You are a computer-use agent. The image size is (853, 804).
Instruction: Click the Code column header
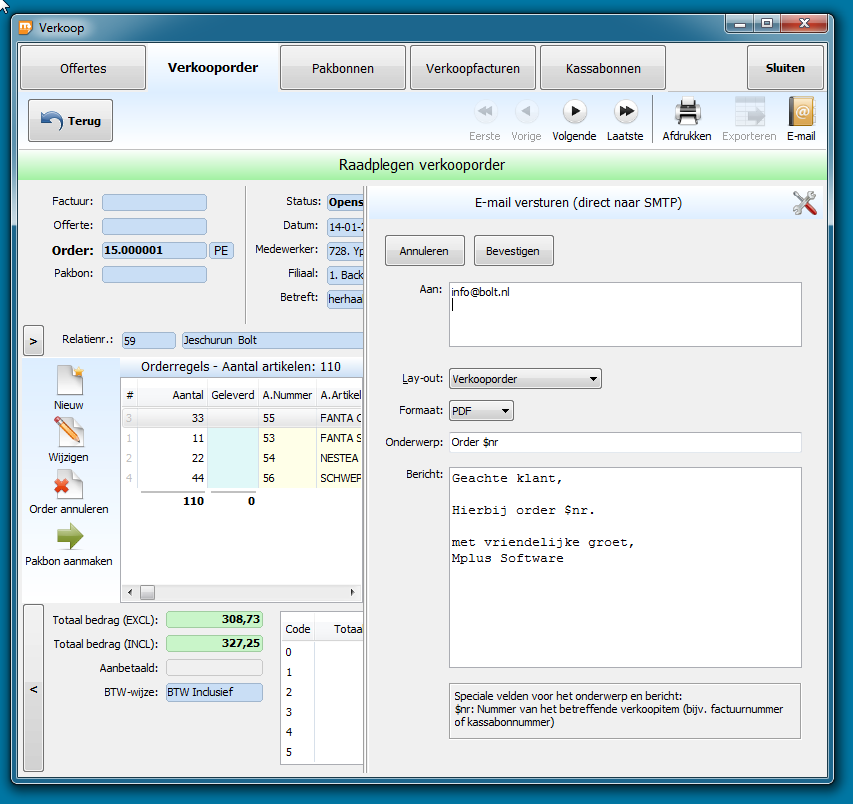298,629
